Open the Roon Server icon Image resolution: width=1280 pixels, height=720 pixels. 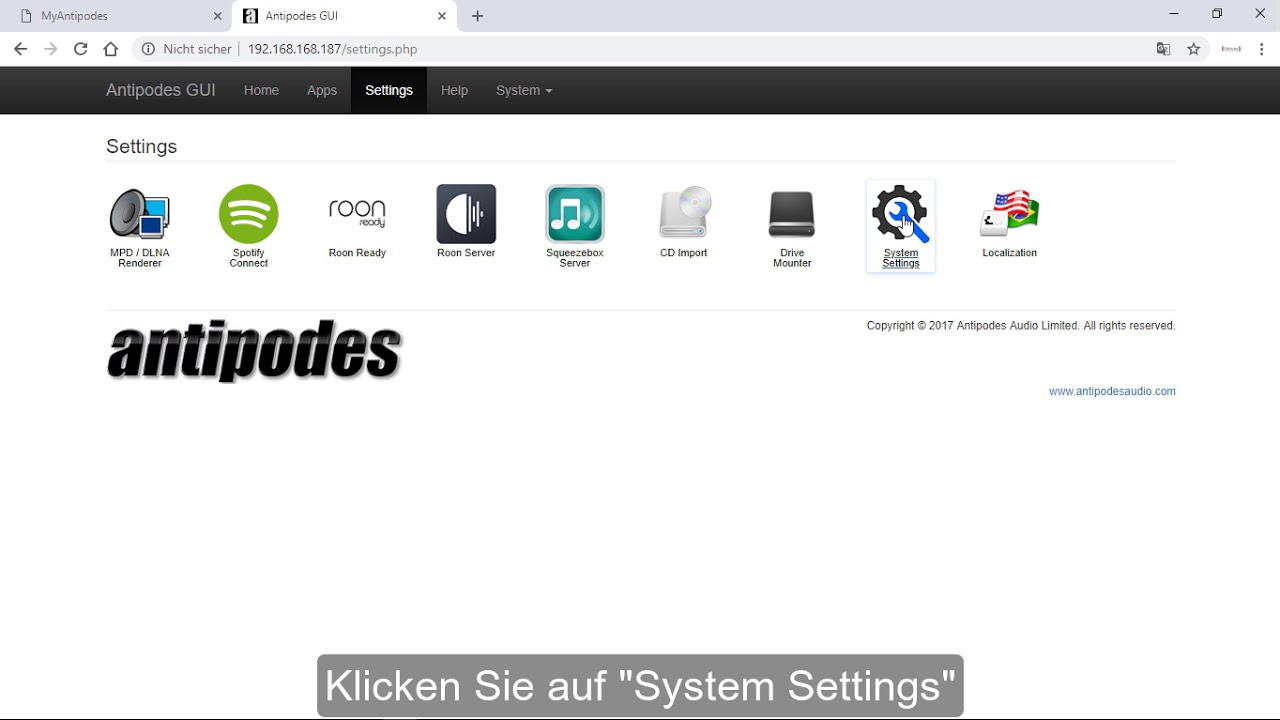point(466,214)
